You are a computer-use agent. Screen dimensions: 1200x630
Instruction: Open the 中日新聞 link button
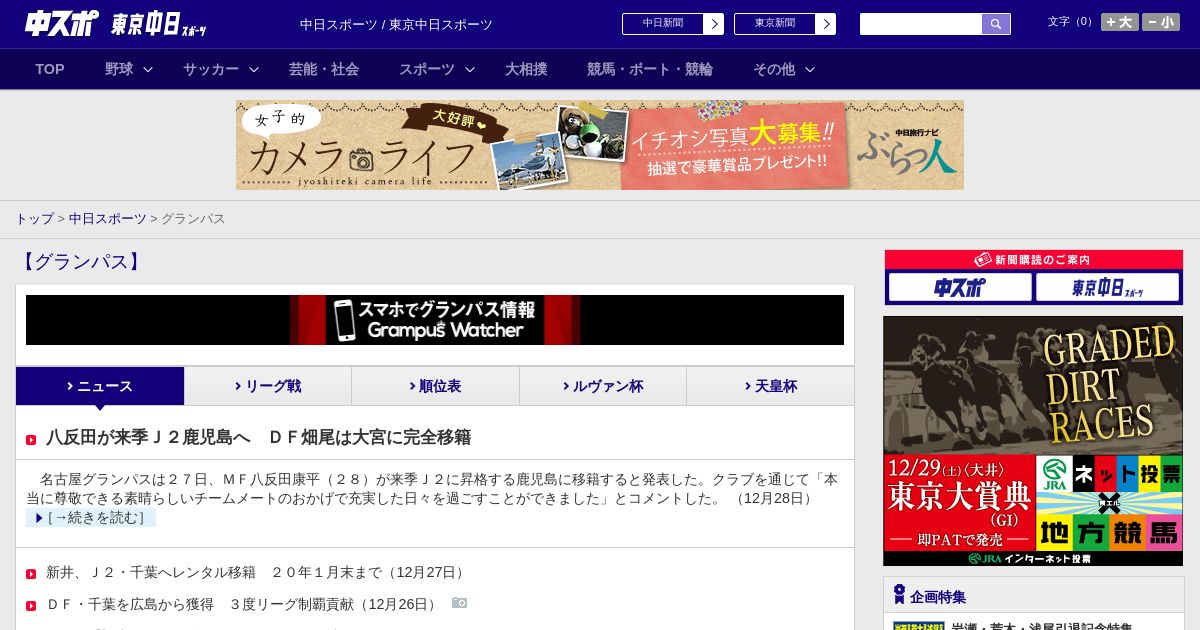click(663, 24)
